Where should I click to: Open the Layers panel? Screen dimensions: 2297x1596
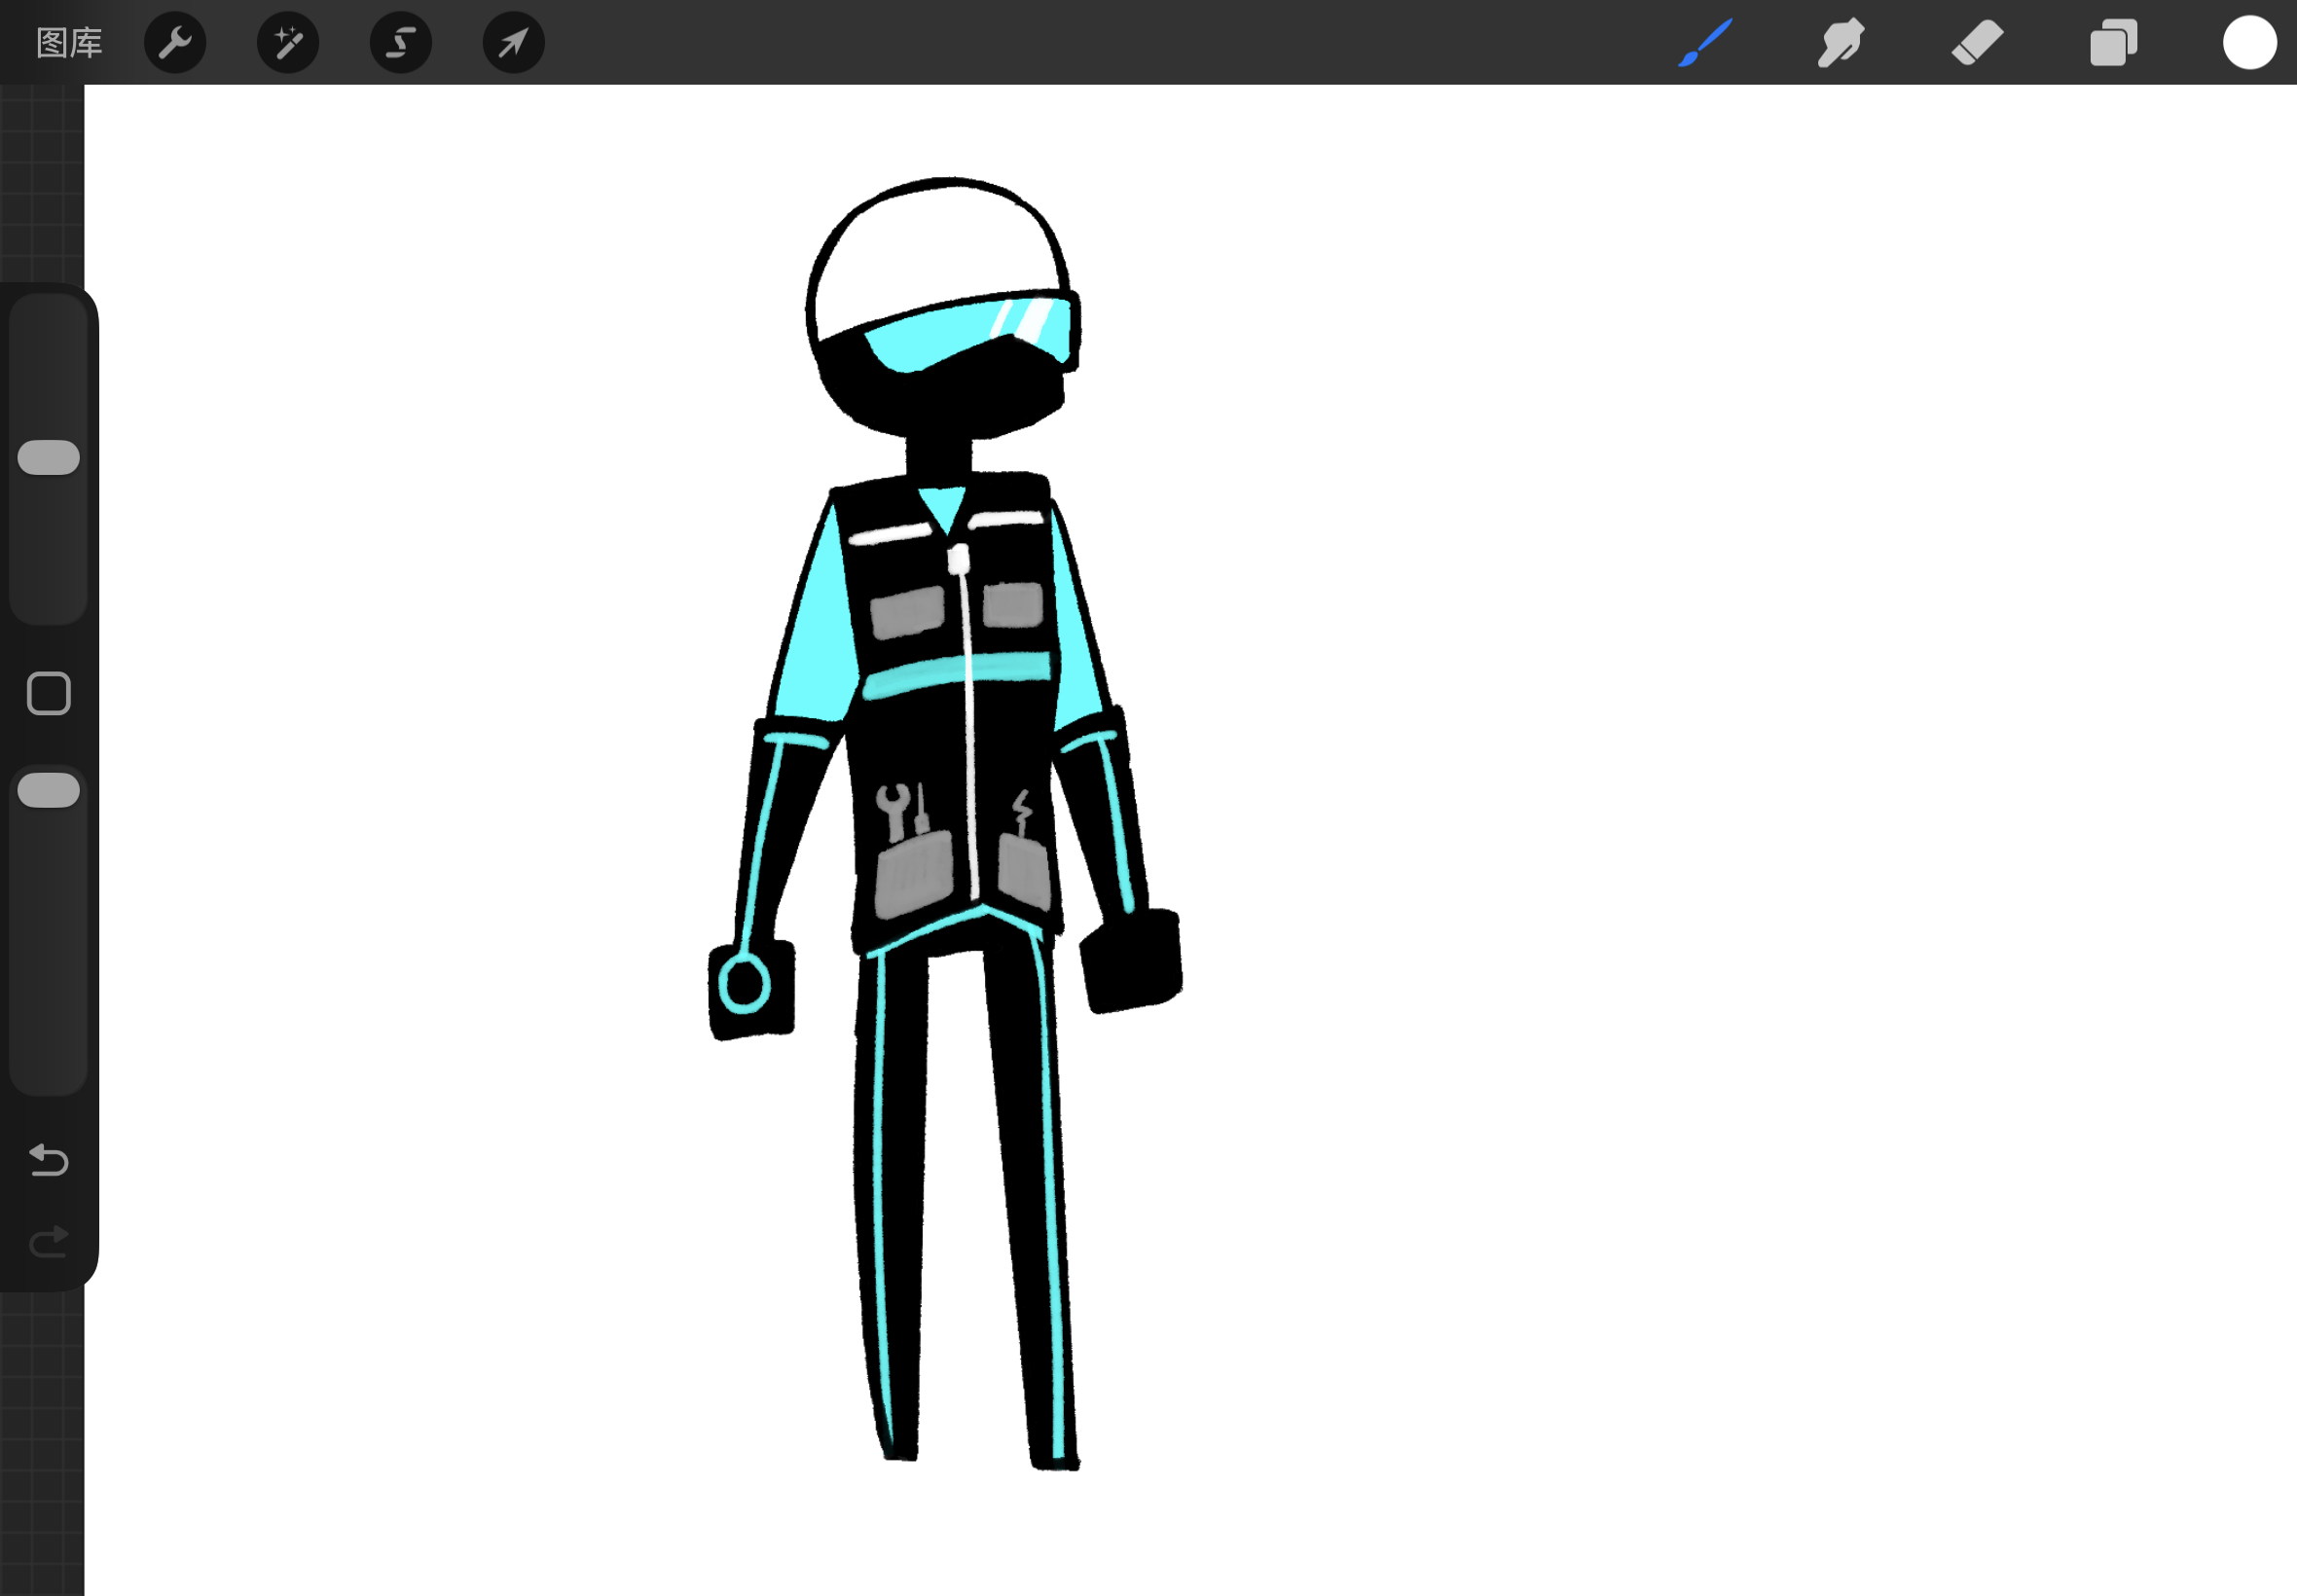[x=2113, y=43]
